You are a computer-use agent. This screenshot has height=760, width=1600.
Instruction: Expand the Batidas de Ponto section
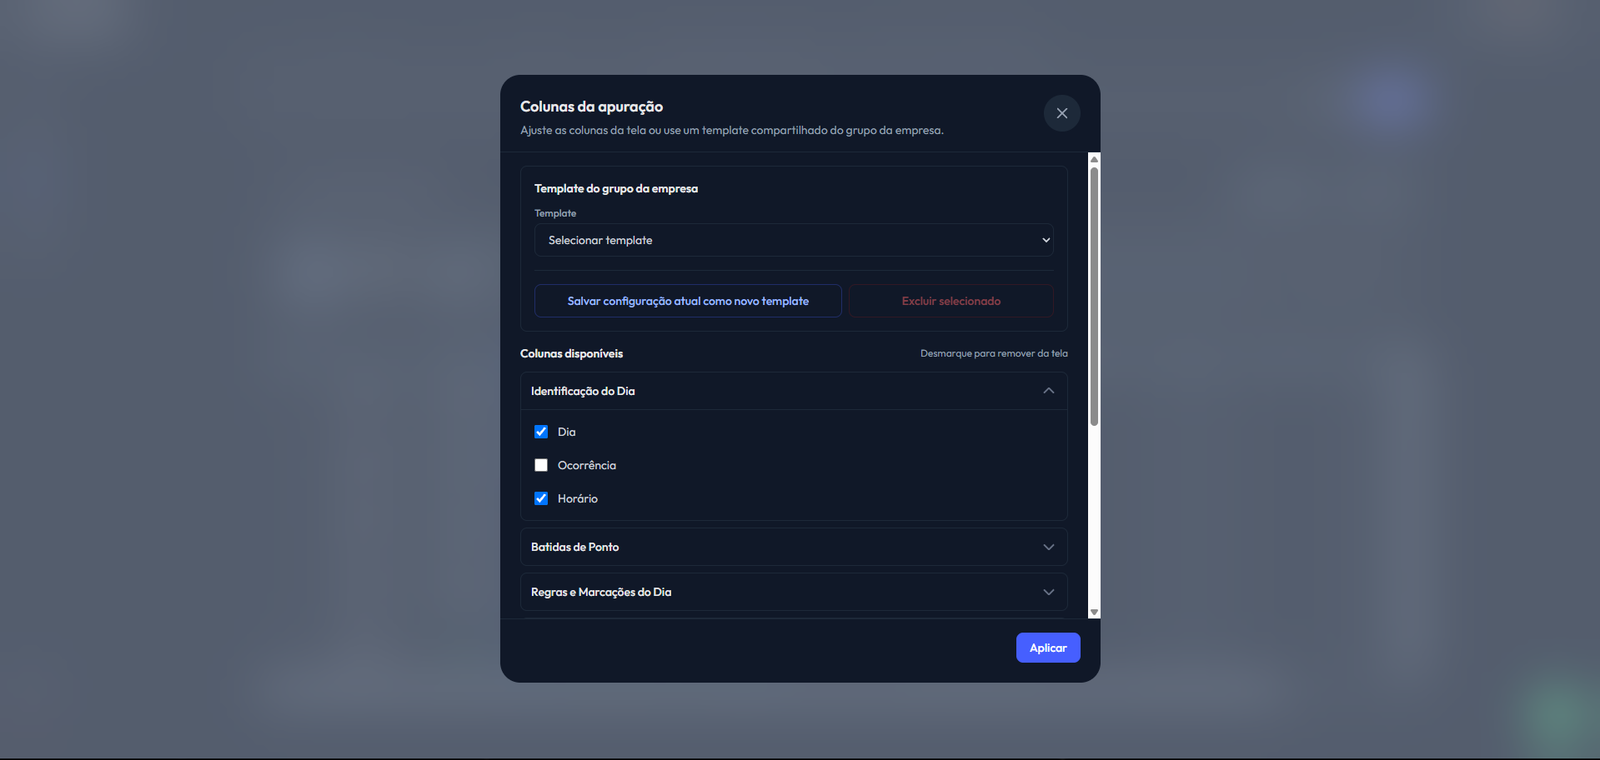pyautogui.click(x=794, y=547)
